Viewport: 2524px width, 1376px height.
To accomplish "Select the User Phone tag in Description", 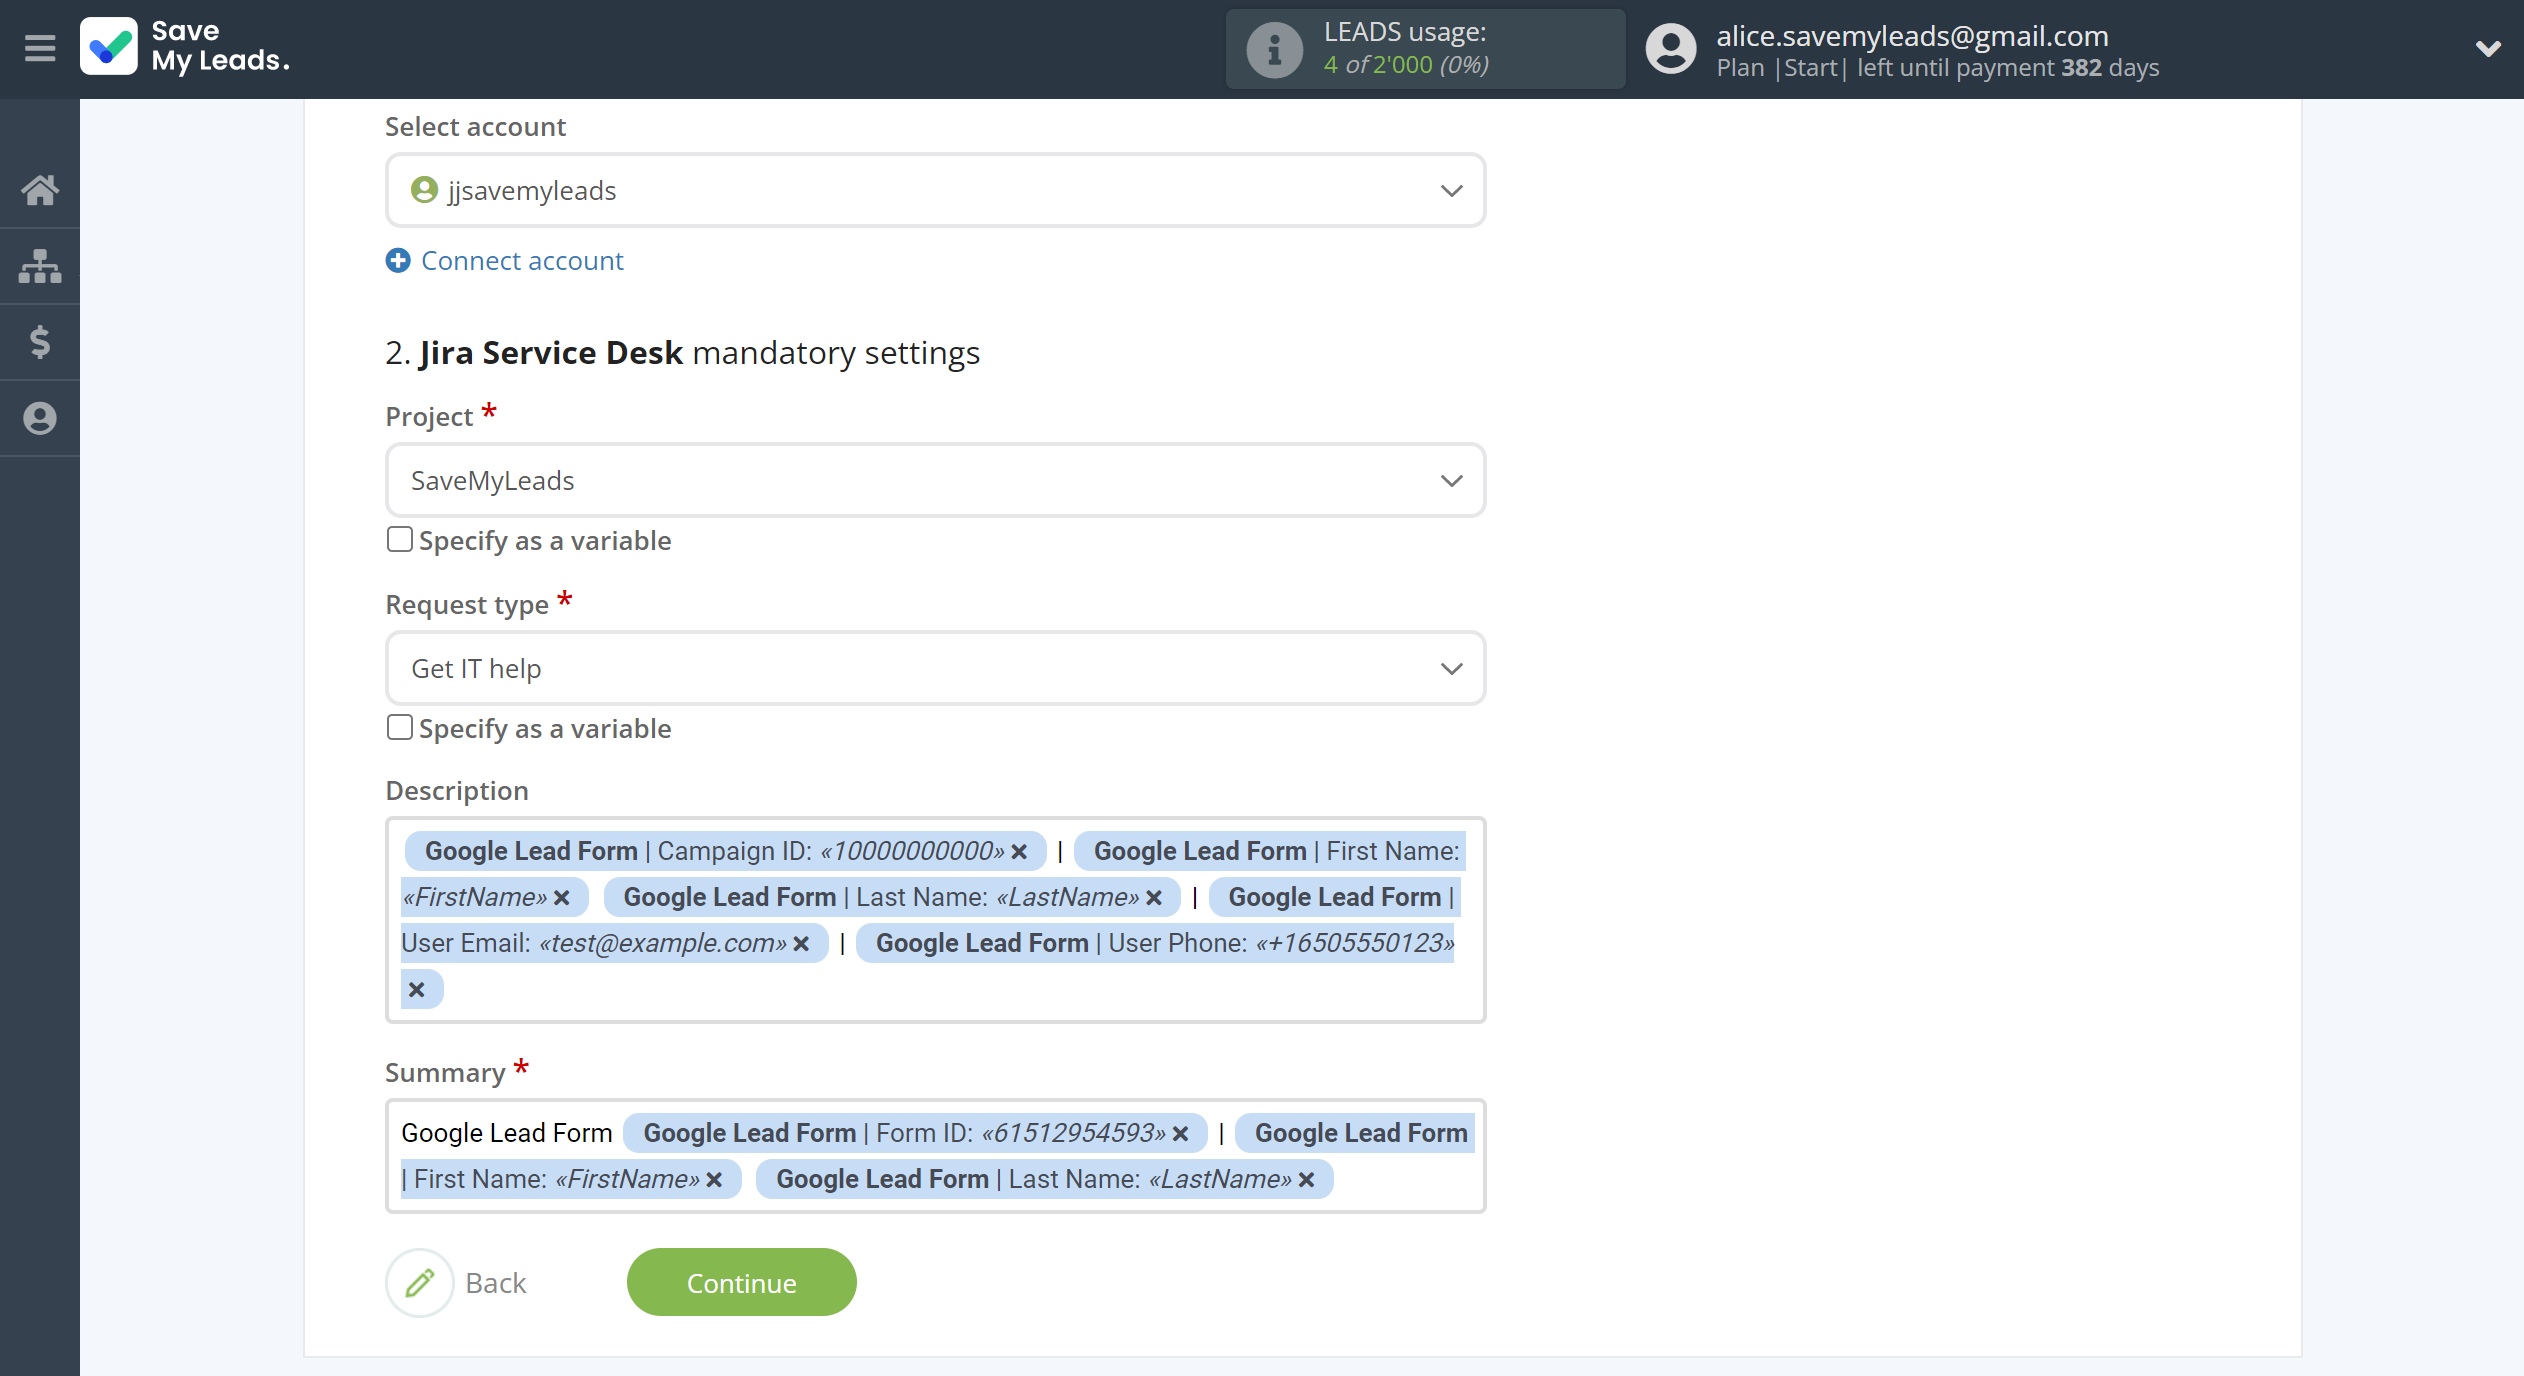I will tap(1155, 943).
